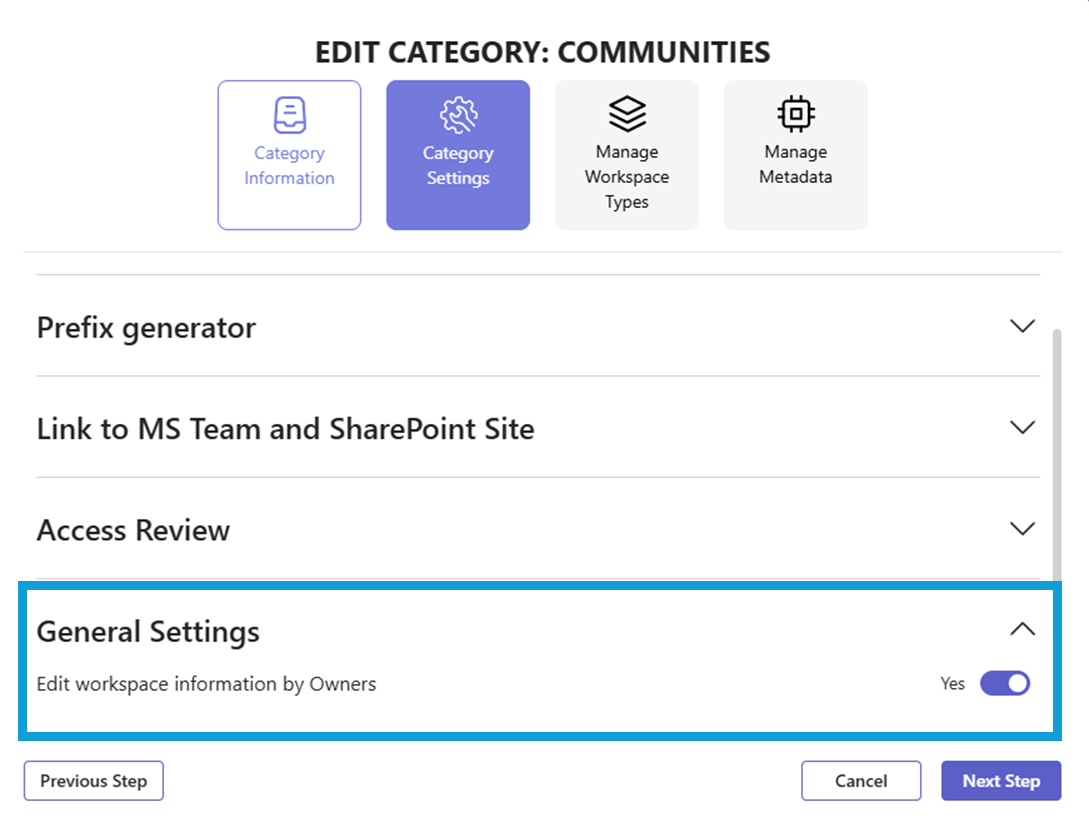
Task: Click the Prefix generator heading
Action: coord(146,328)
